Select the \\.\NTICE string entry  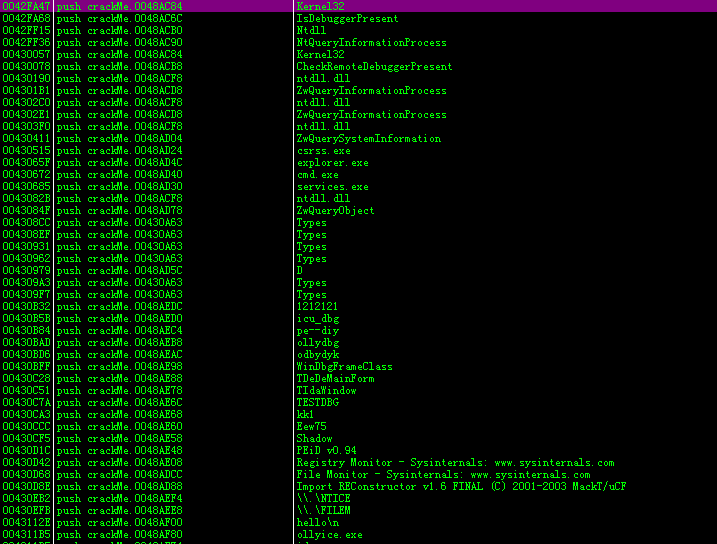323,499
